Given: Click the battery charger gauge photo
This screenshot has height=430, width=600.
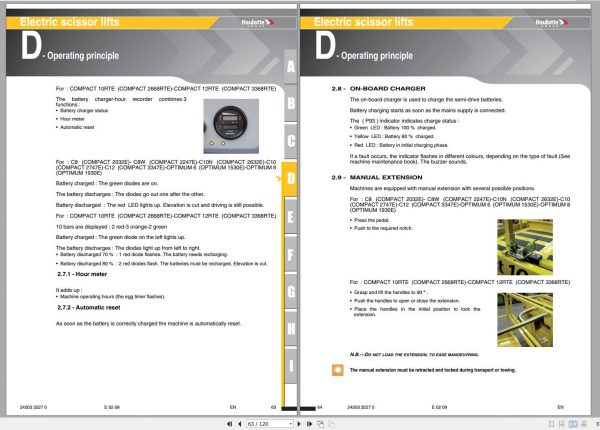Looking at the screenshot, I should pyautogui.click(x=231, y=126).
